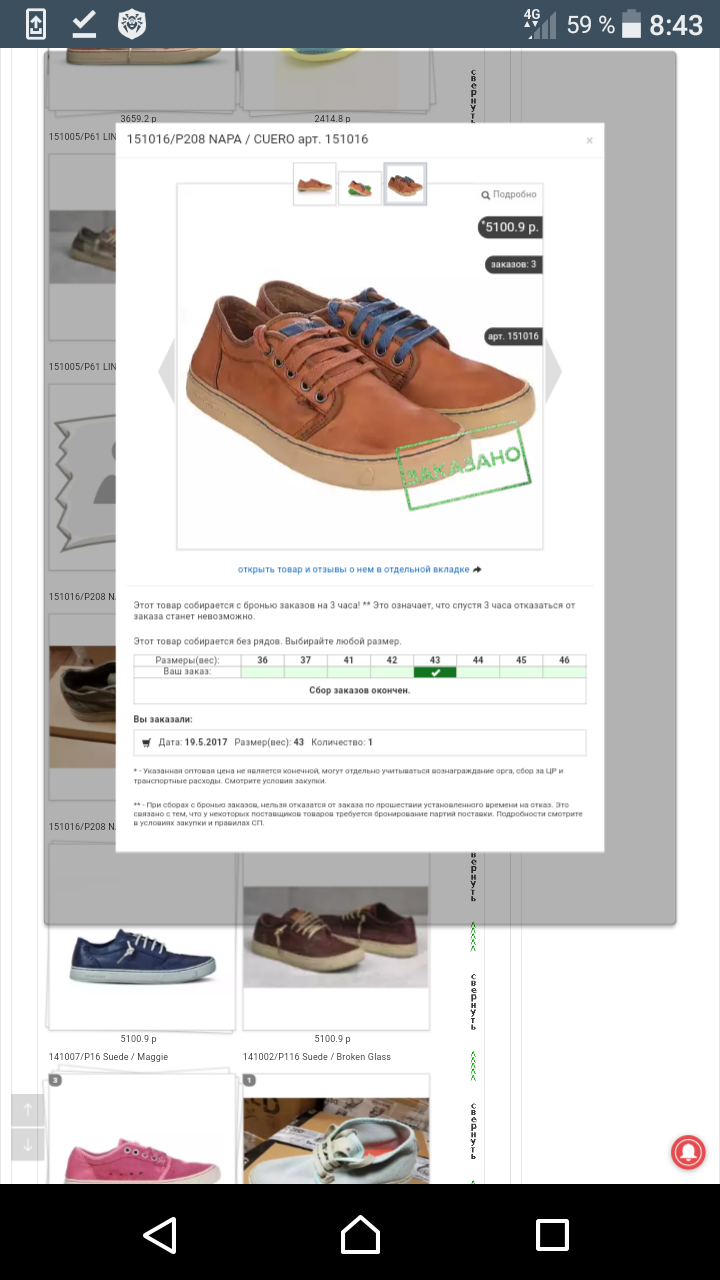Tap the upload notification icon in status bar
The height and width of the screenshot is (1280, 720).
coord(36,24)
